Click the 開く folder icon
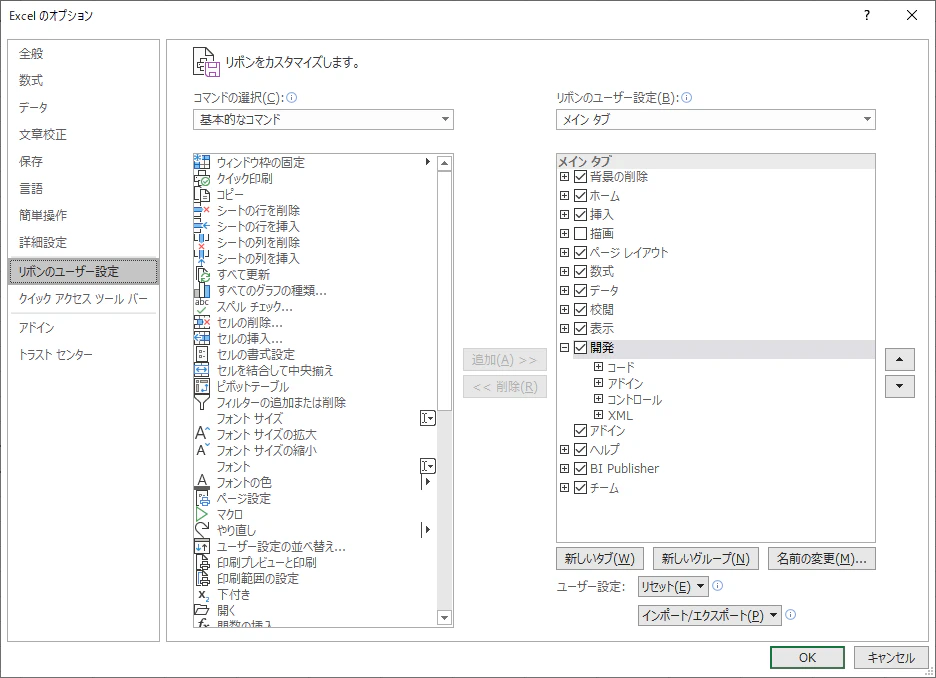Image resolution: width=936 pixels, height=678 pixels. (x=202, y=609)
